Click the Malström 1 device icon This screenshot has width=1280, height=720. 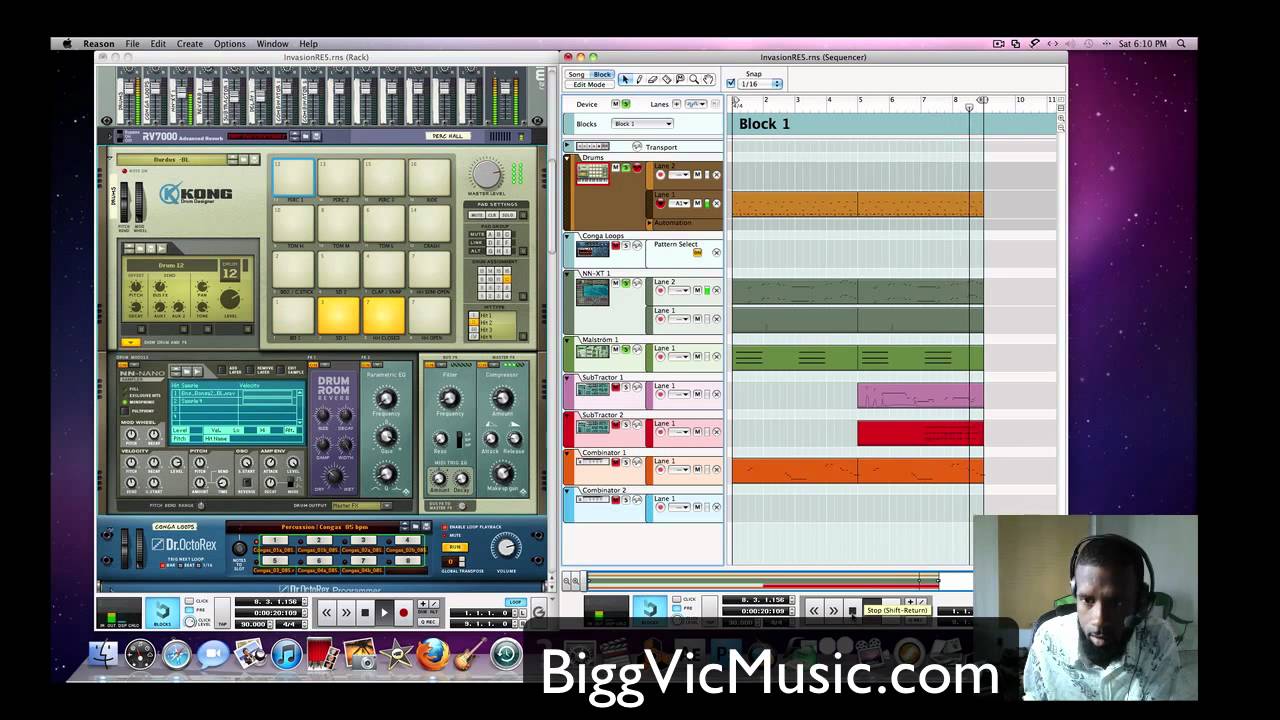[x=592, y=351]
